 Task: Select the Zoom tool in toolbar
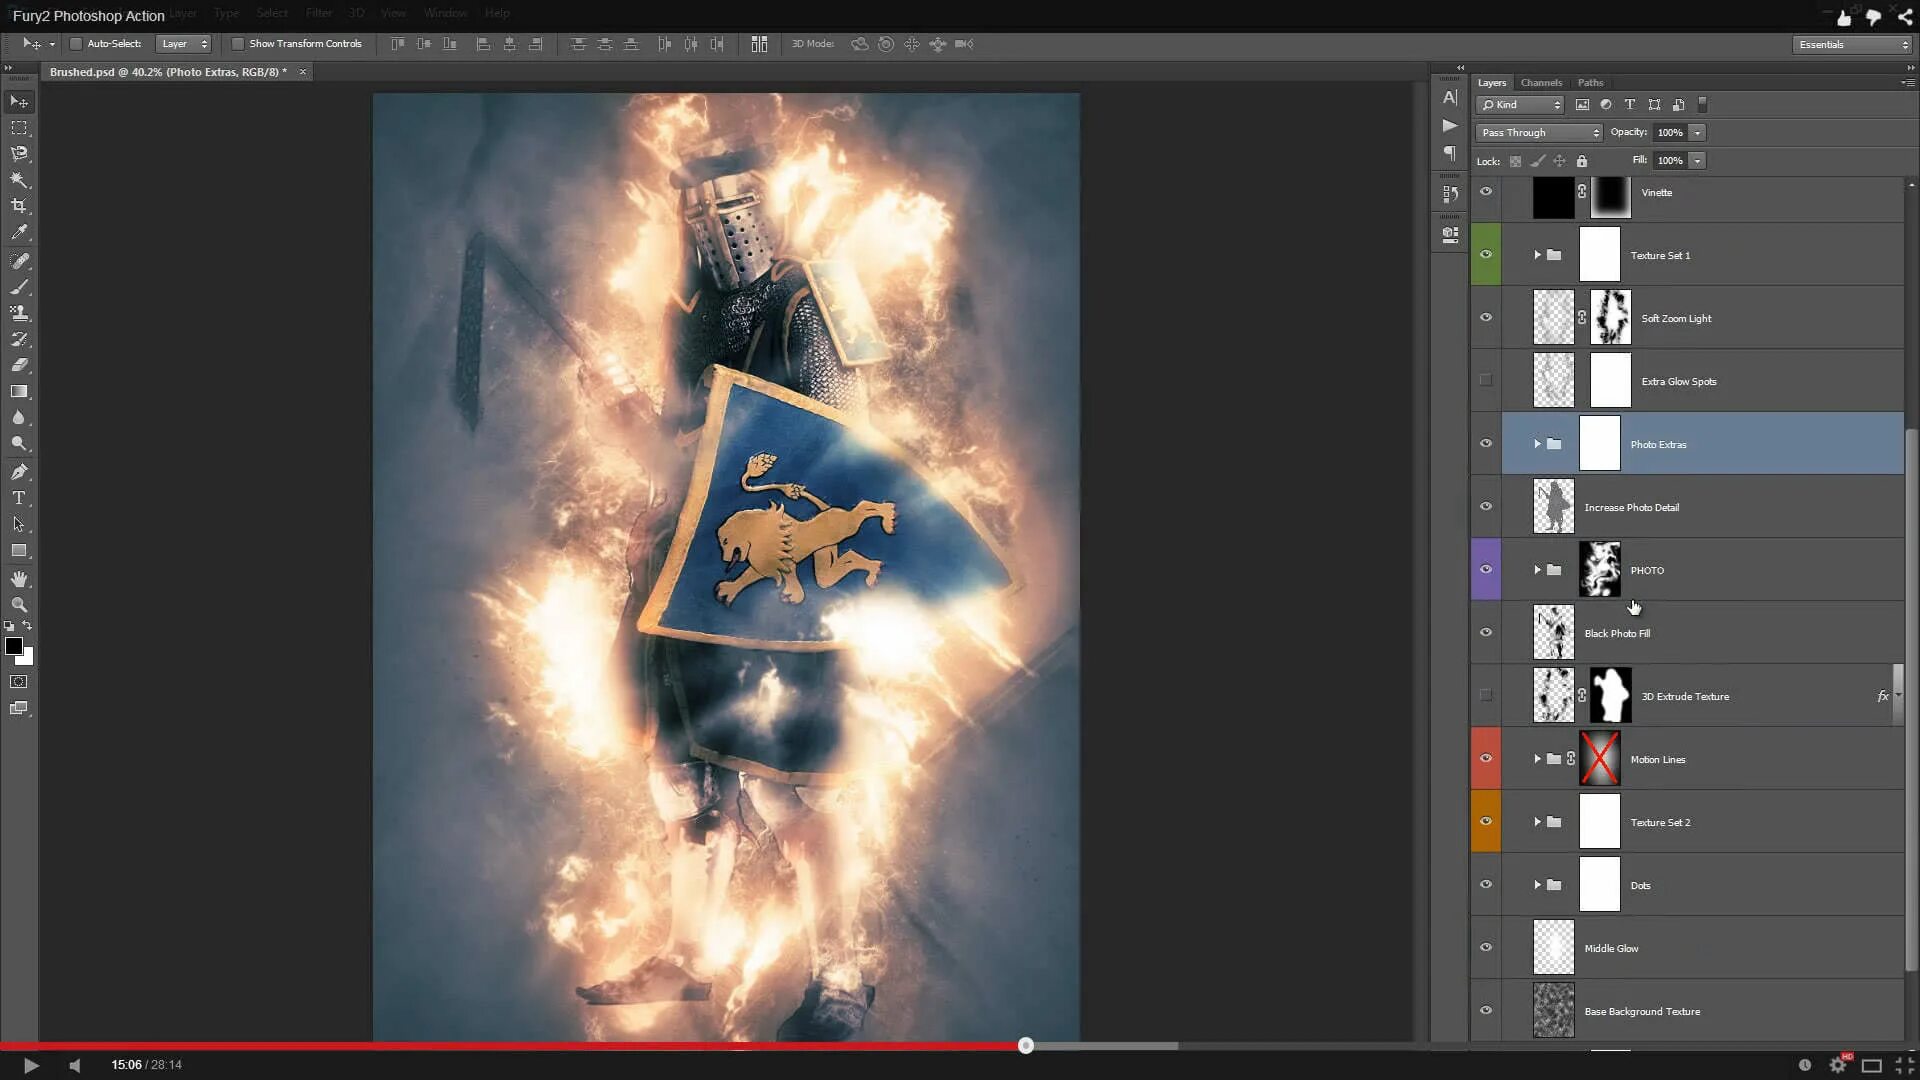click(x=19, y=605)
